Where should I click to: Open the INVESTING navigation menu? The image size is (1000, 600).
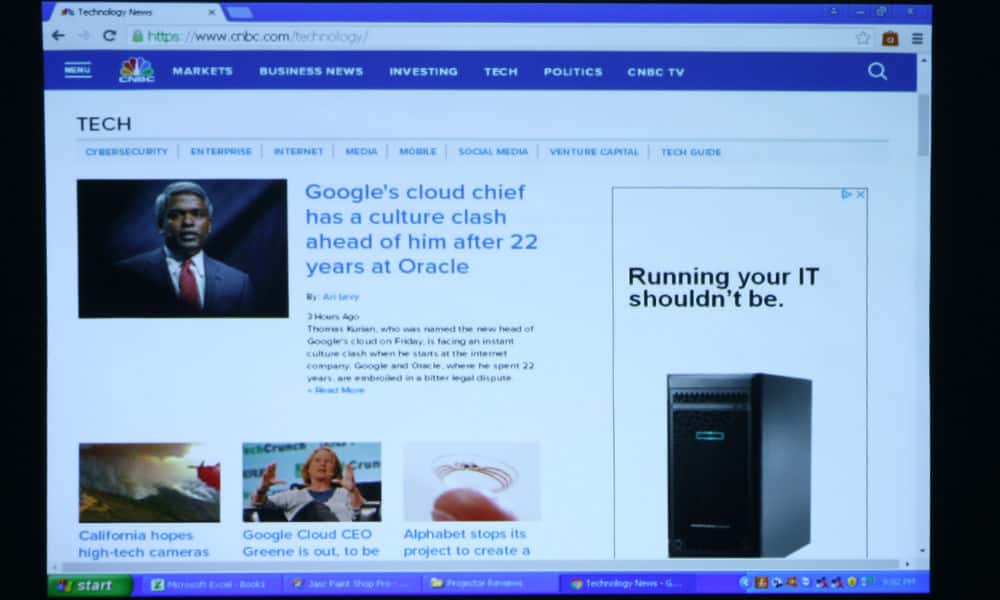pyautogui.click(x=423, y=71)
